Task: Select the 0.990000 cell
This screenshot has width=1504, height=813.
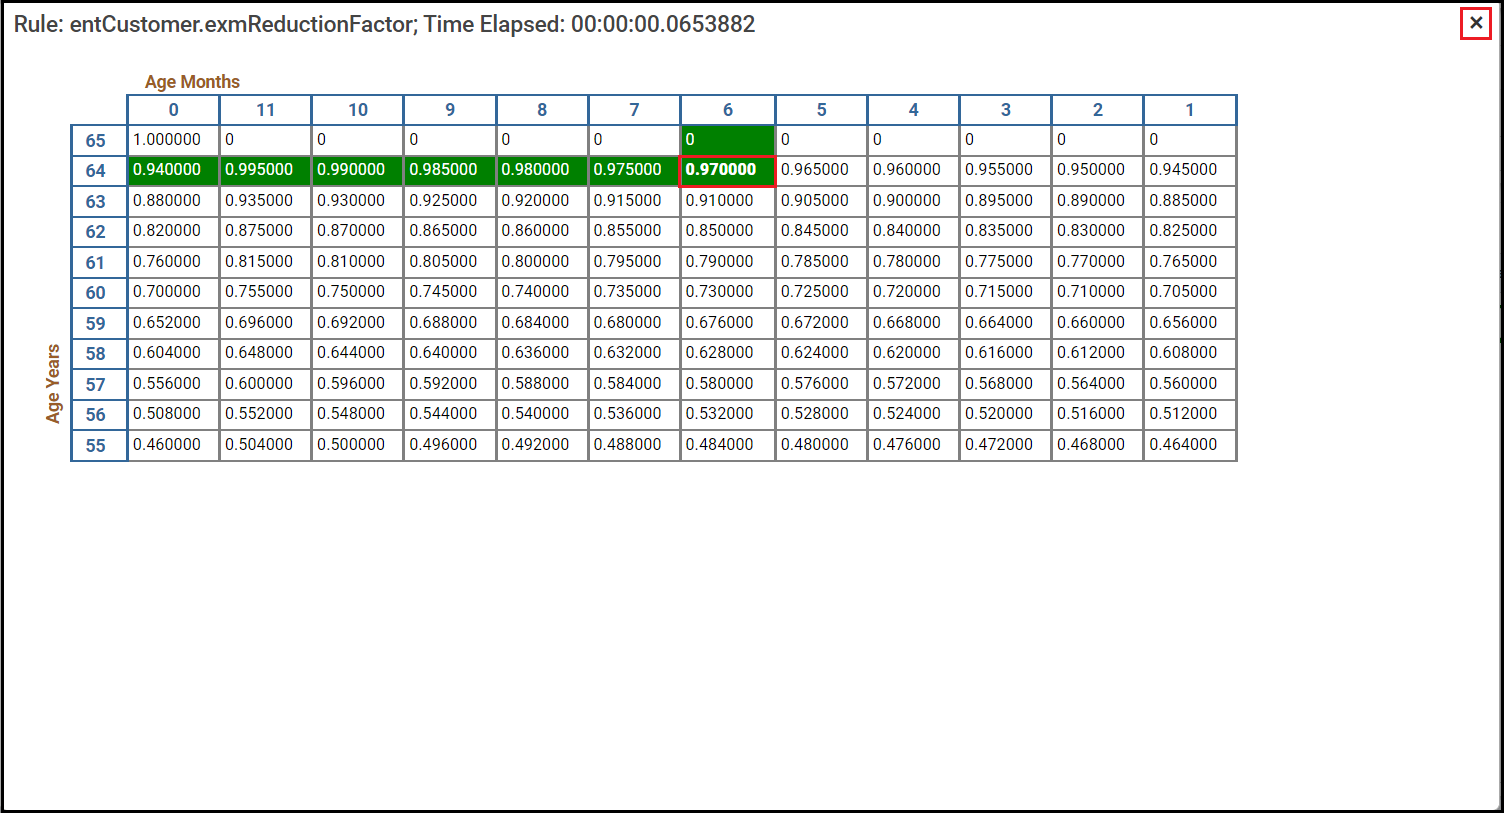Action: pyautogui.click(x=357, y=171)
